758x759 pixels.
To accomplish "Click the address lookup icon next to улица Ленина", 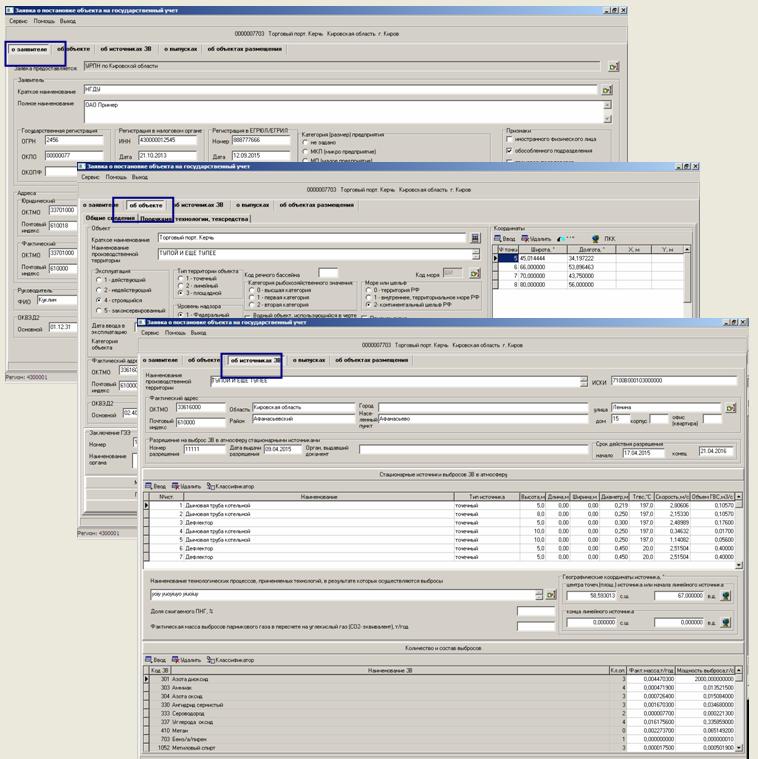I will (x=730, y=408).
